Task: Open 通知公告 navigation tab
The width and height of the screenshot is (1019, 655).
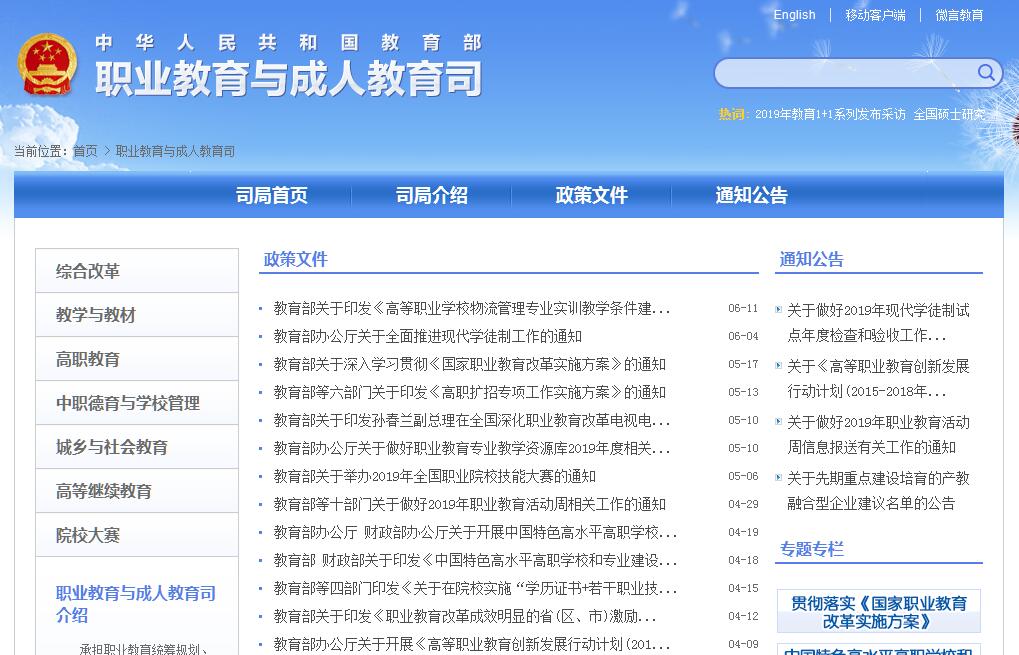Action: point(751,196)
